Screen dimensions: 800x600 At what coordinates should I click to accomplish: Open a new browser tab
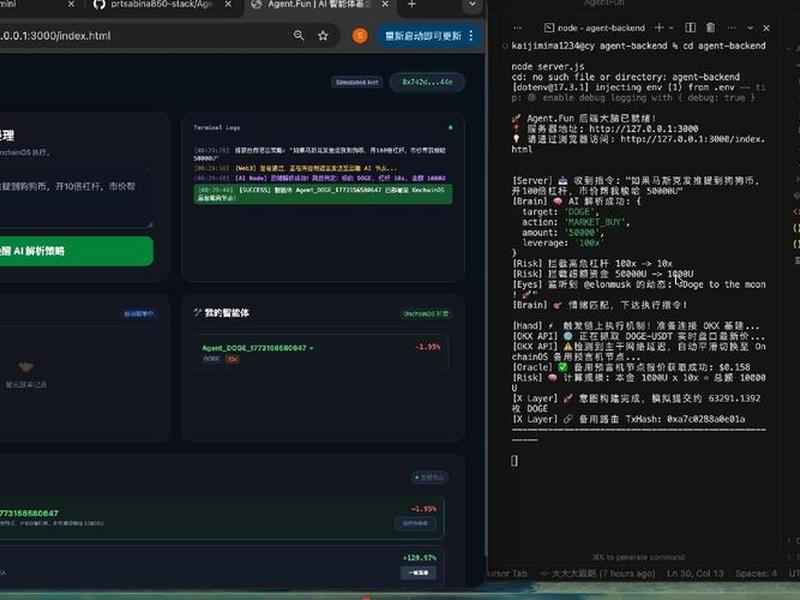click(412, 4)
